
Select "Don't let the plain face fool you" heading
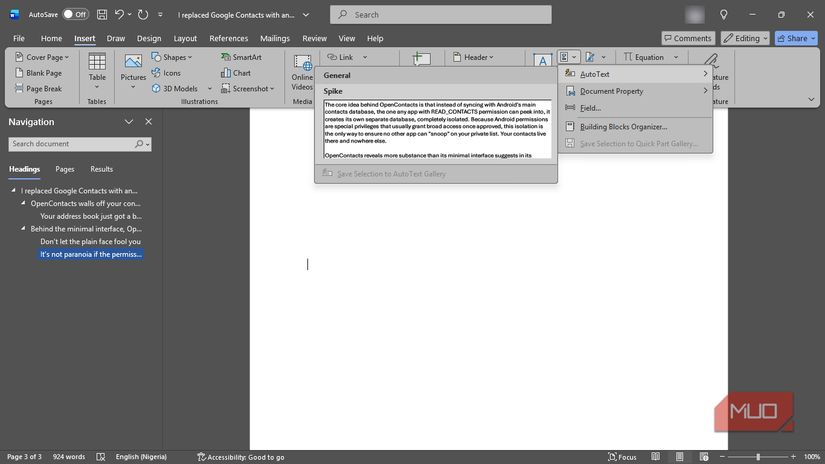tap(90, 241)
